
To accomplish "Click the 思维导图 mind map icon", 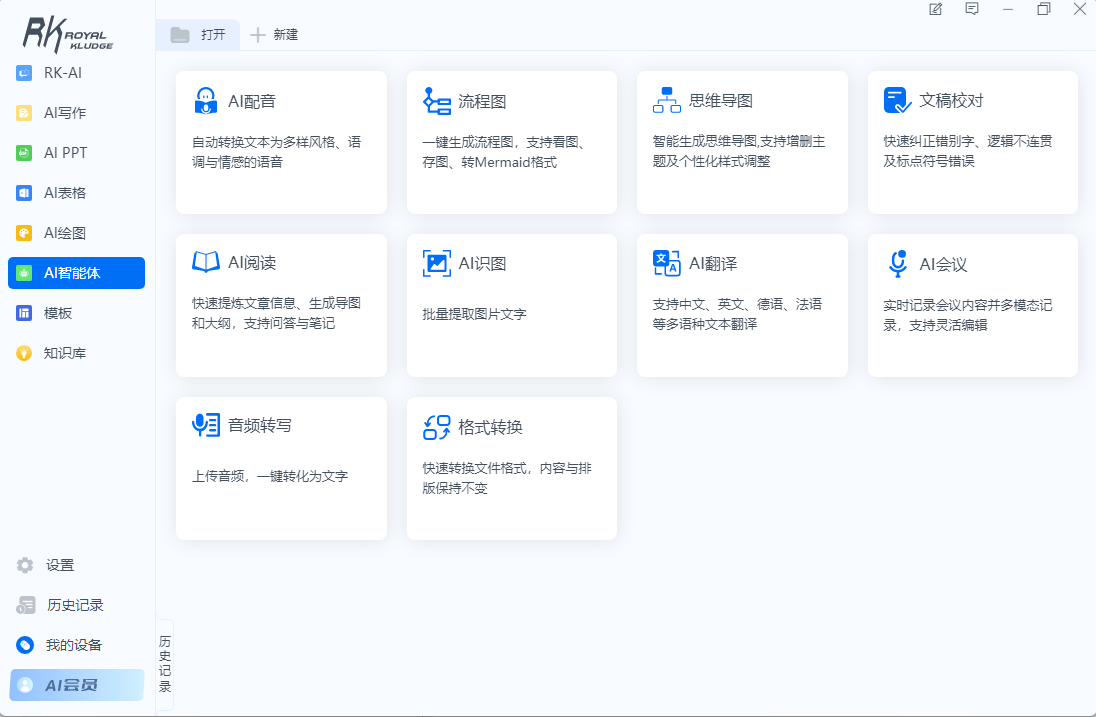I will (667, 100).
